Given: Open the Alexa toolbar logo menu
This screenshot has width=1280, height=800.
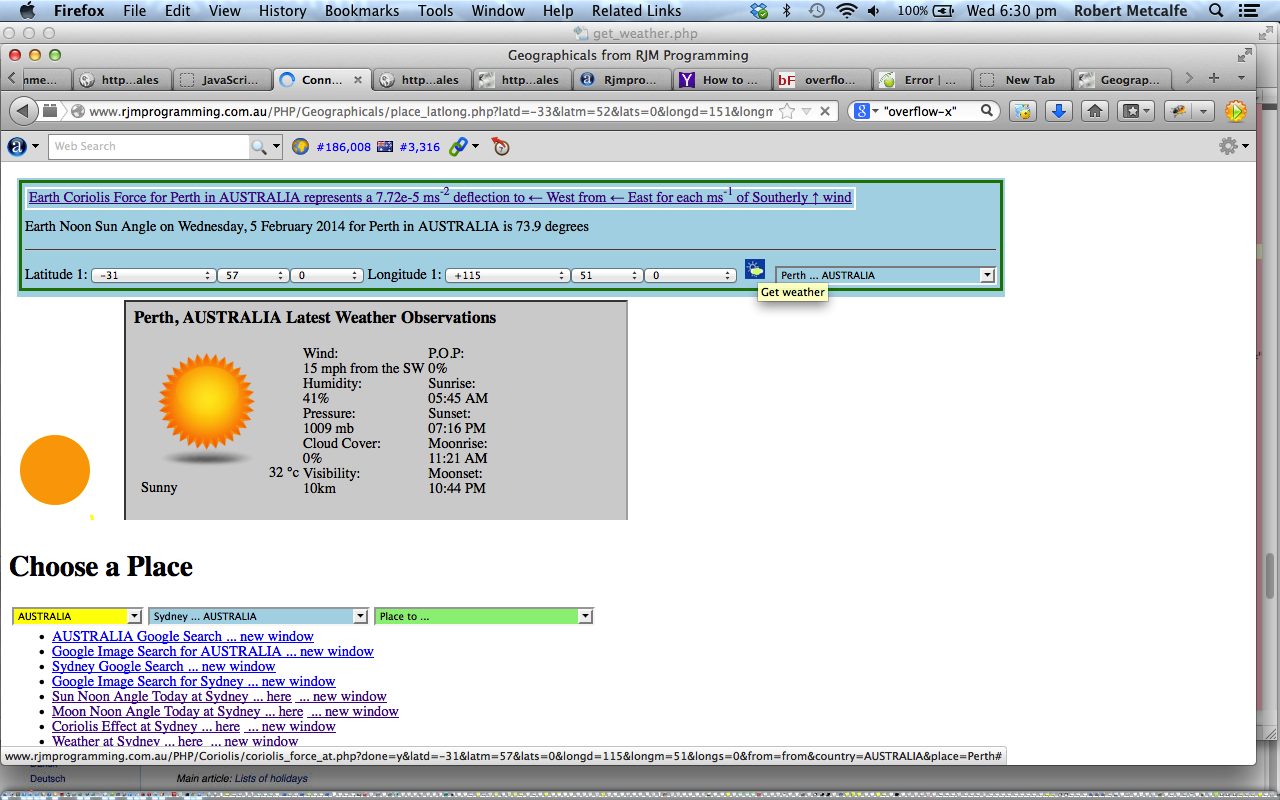Looking at the screenshot, I should tap(23, 147).
